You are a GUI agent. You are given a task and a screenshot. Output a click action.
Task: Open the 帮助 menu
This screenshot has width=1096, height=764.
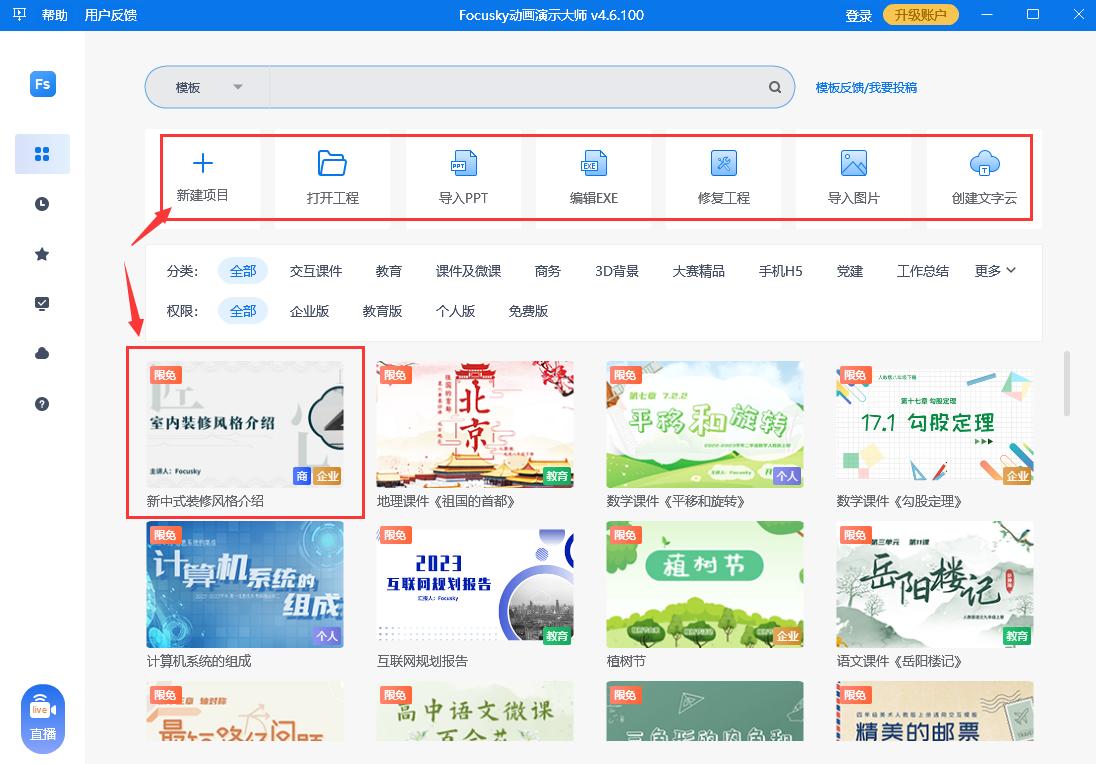pos(55,15)
